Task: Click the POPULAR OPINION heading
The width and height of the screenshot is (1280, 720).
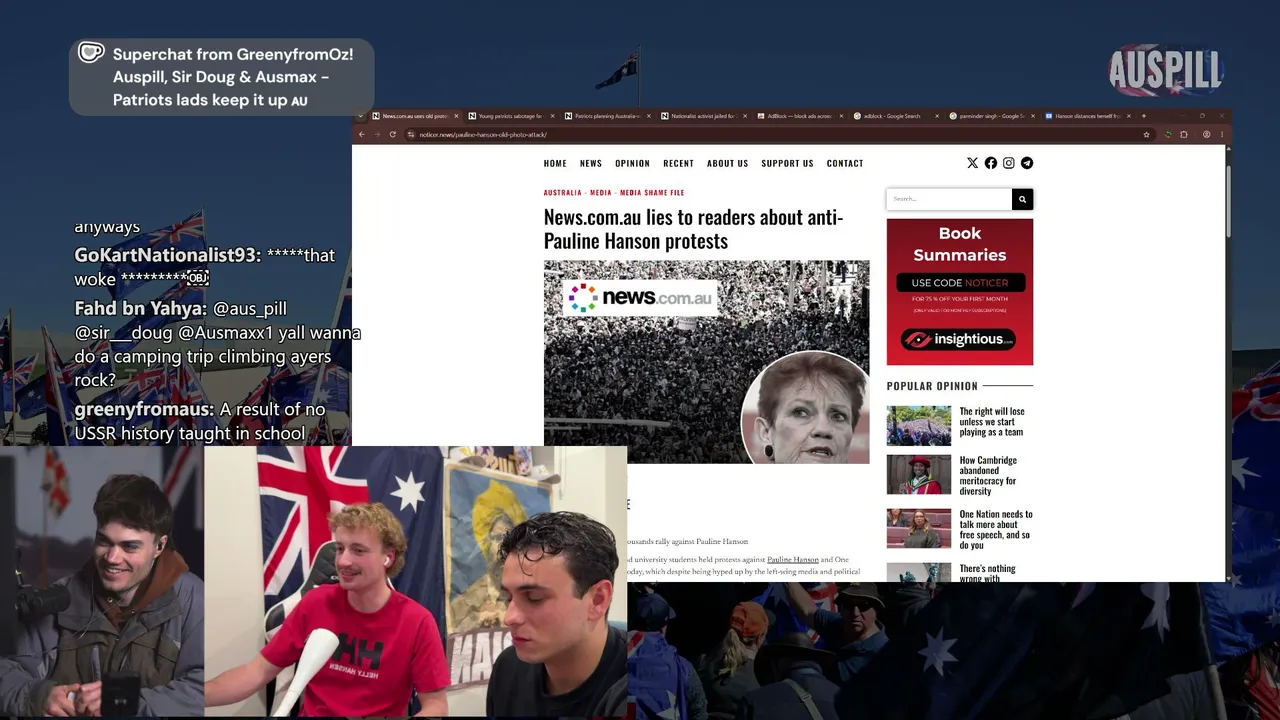Action: click(932, 386)
